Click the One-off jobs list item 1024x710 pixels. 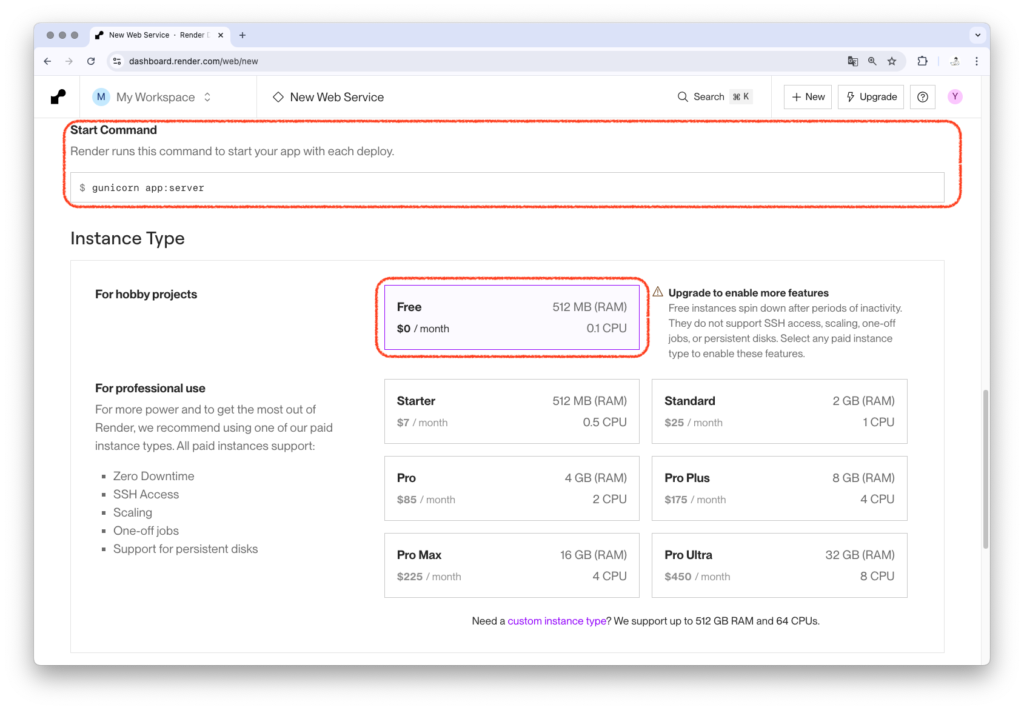point(146,531)
